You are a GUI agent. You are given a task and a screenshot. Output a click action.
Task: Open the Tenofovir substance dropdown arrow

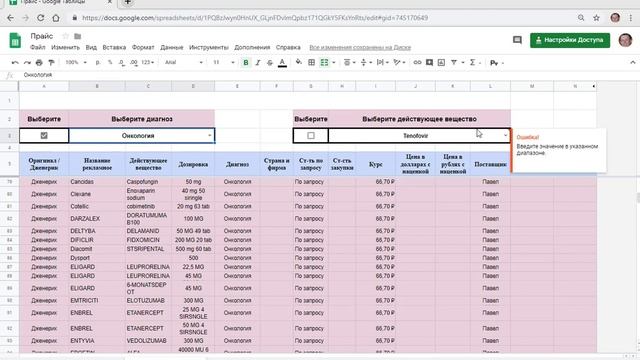505,136
